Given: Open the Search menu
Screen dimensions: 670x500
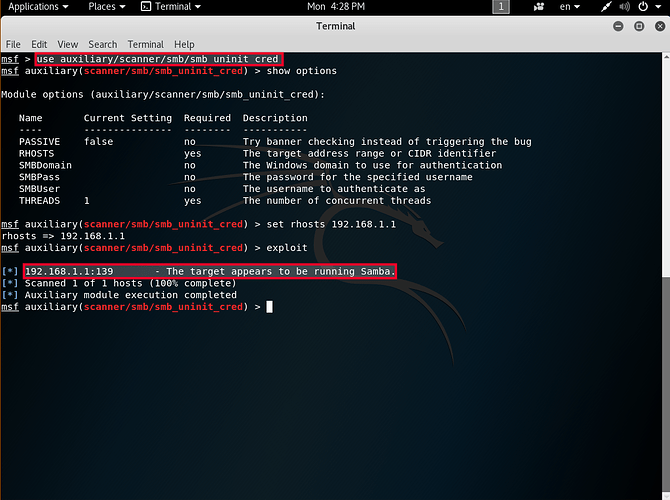Looking at the screenshot, I should click(102, 44).
